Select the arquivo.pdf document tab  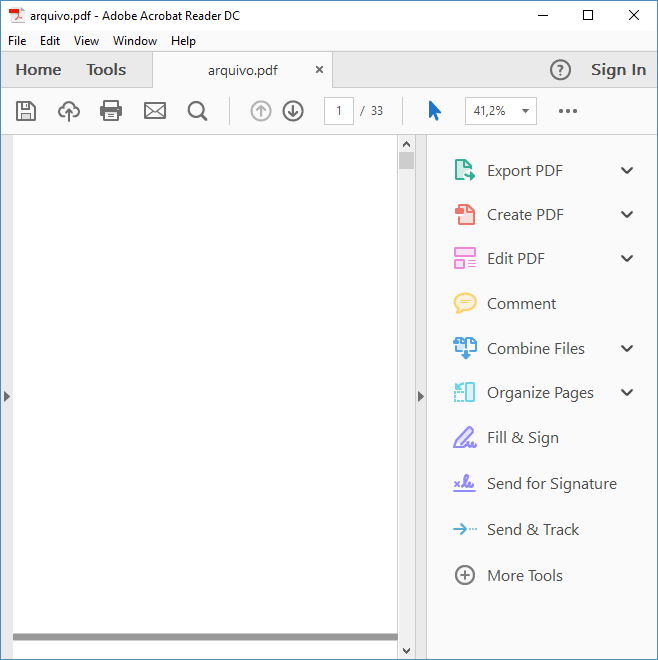242,70
